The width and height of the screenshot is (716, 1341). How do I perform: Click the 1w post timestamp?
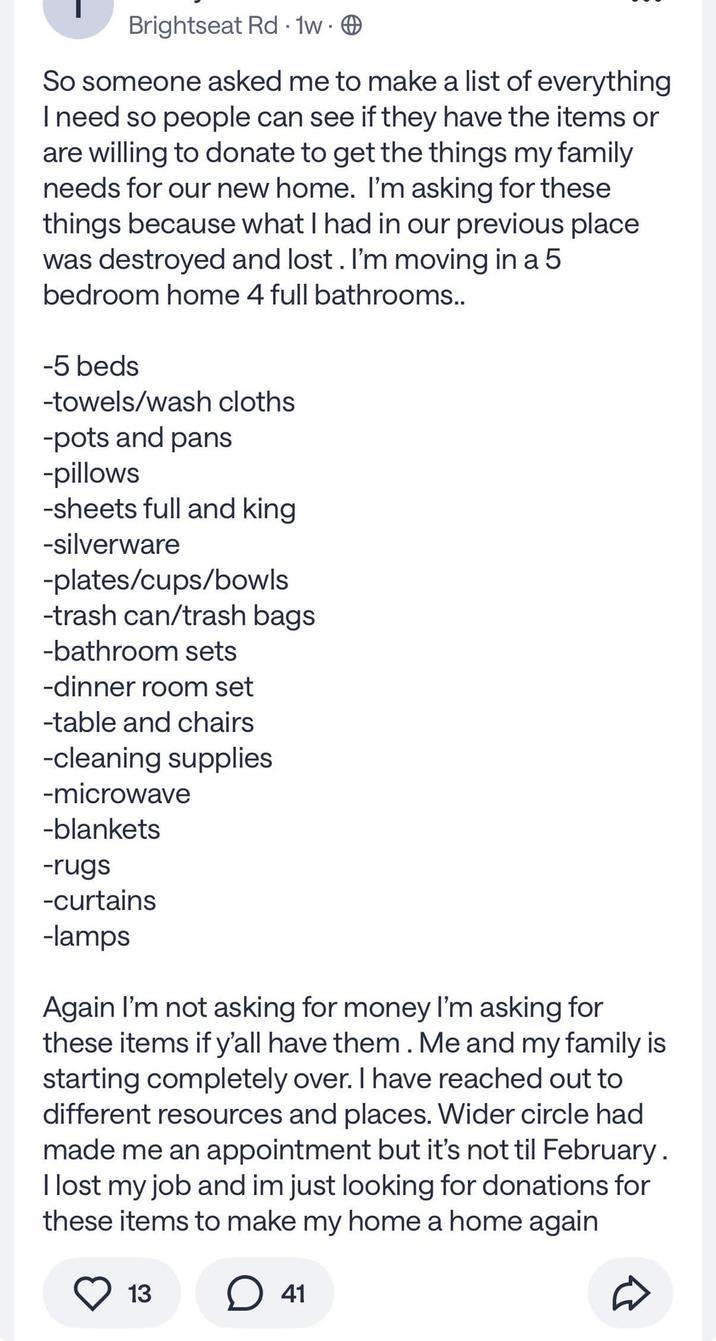(307, 26)
